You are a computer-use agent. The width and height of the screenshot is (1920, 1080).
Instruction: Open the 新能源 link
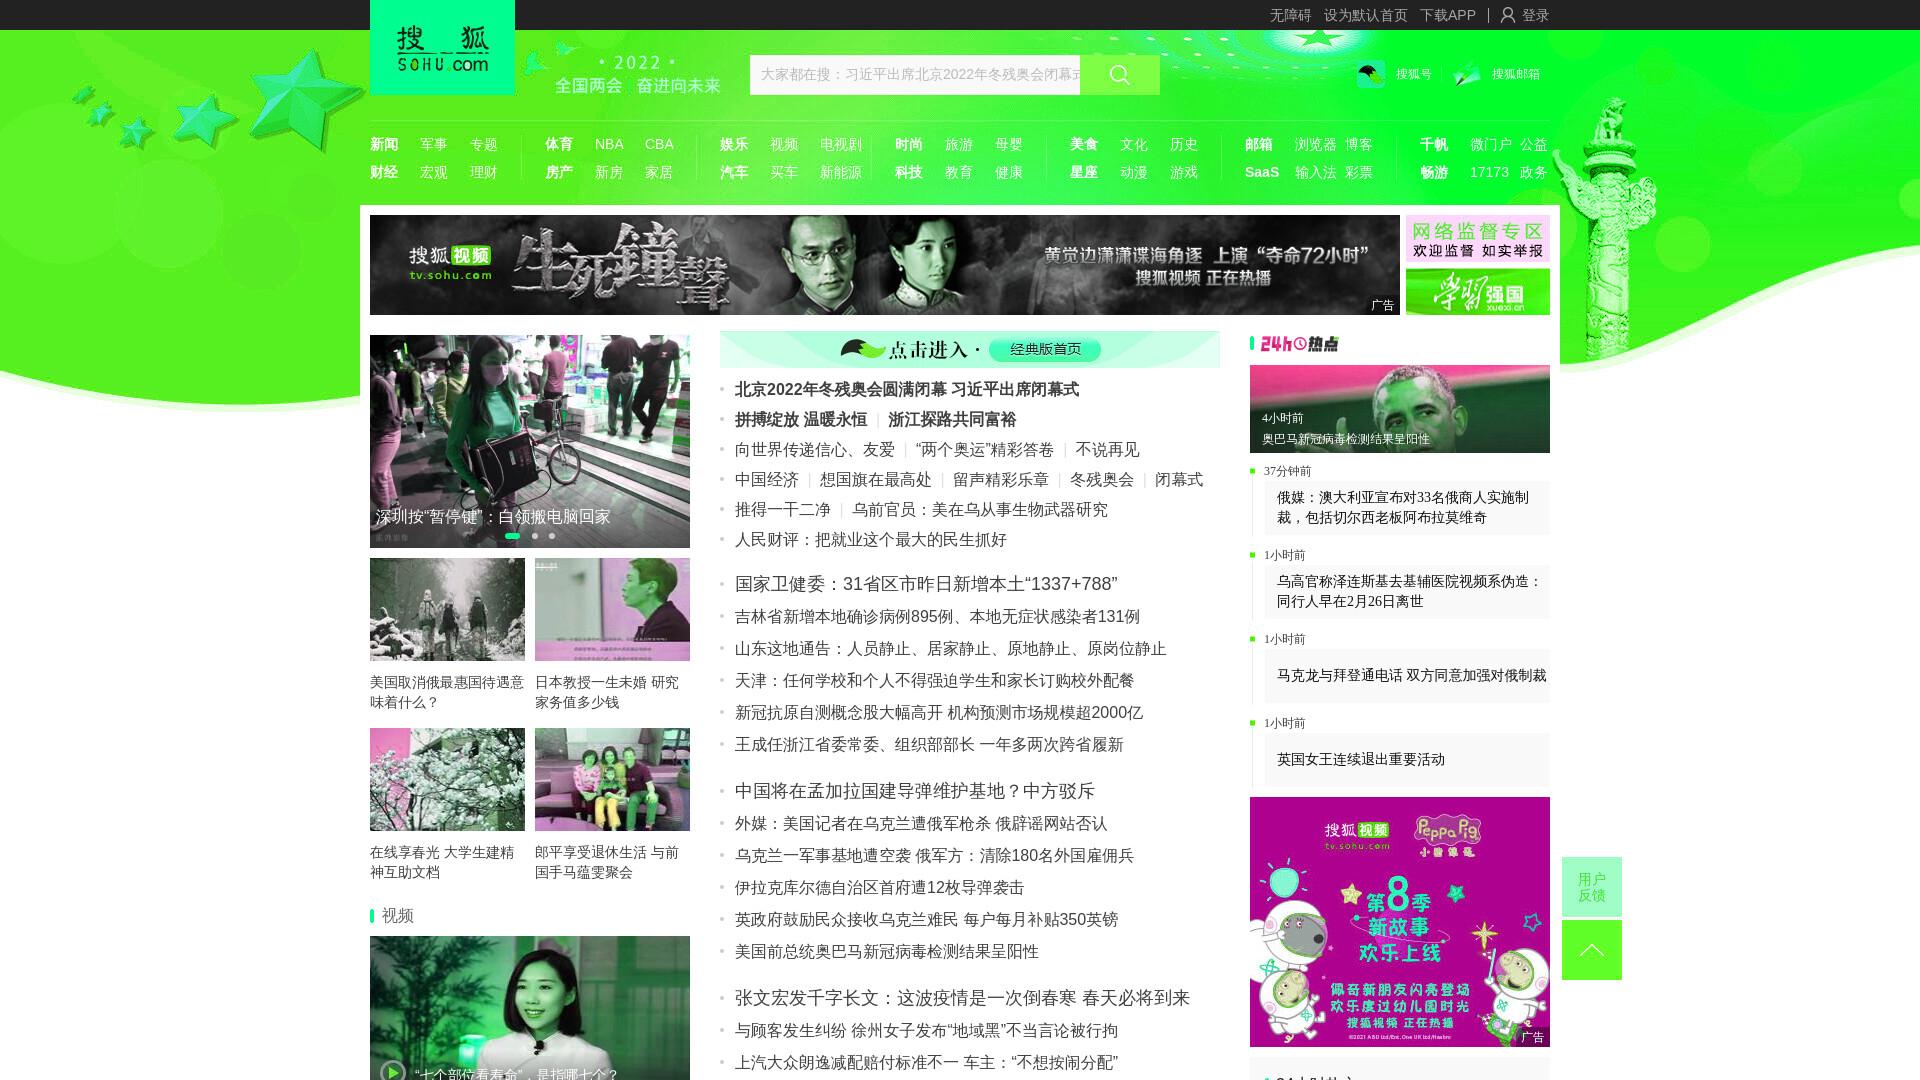pos(841,172)
